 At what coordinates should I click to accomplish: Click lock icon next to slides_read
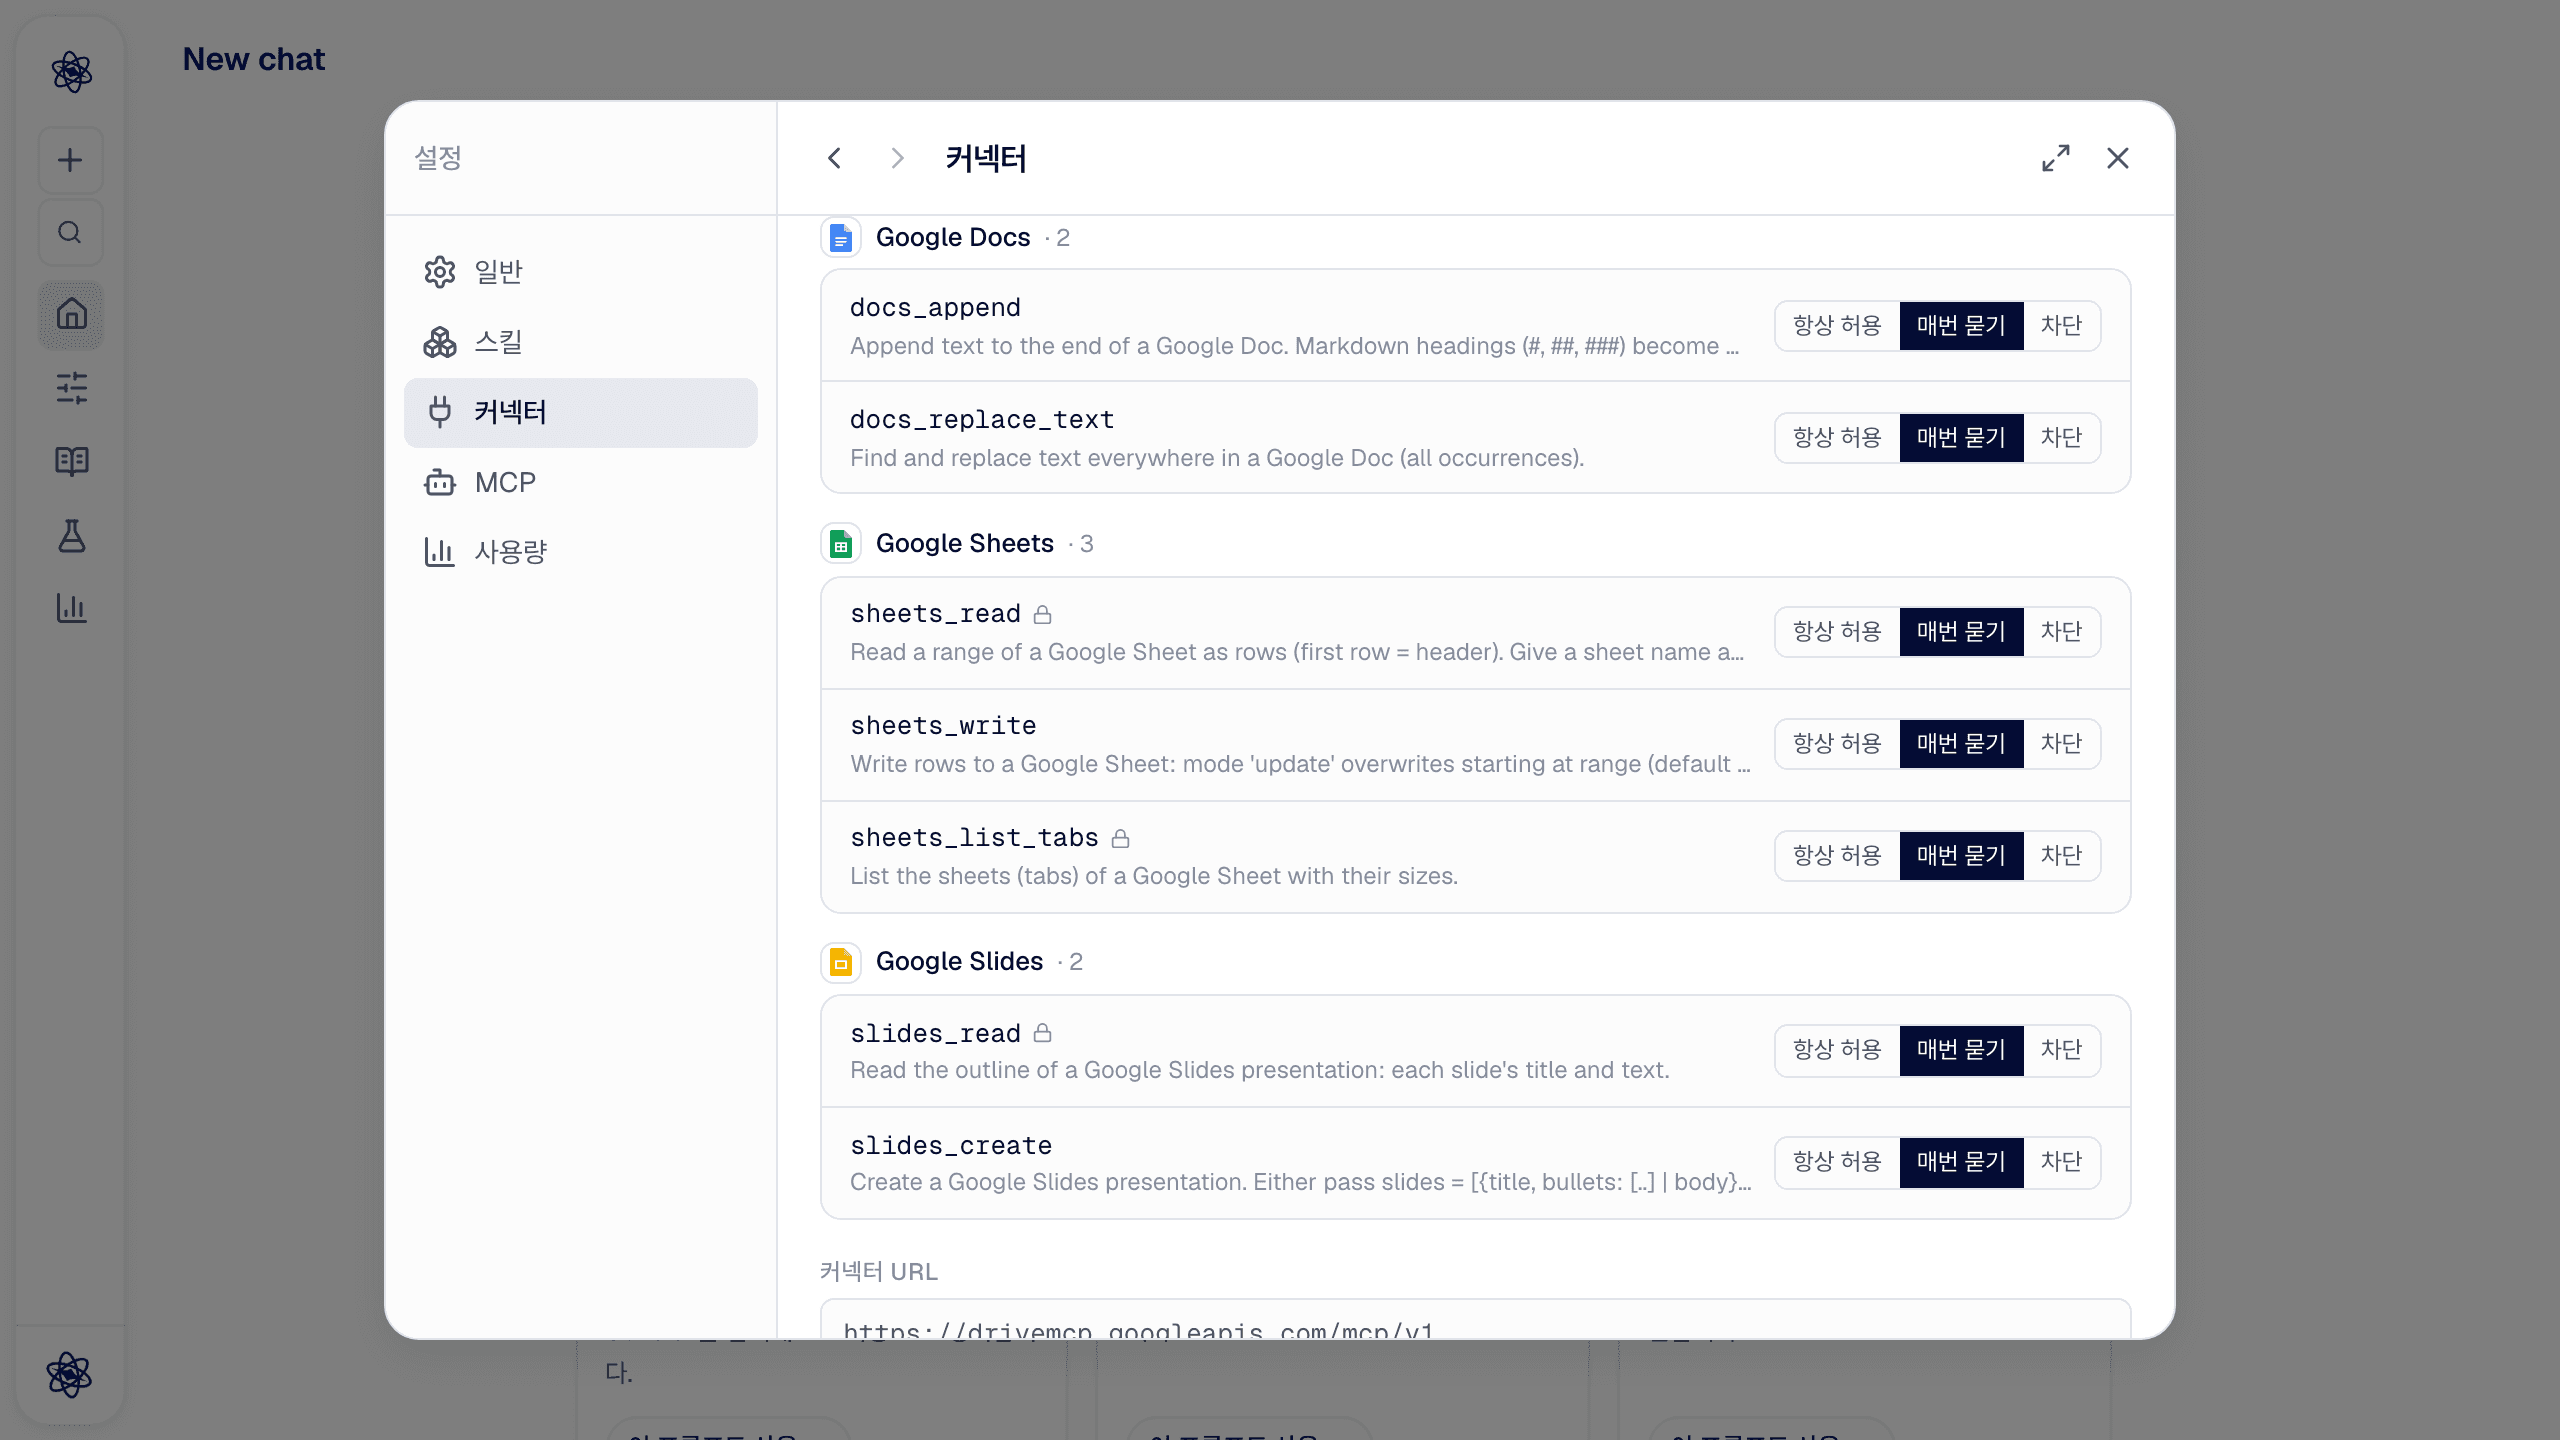point(1042,1033)
